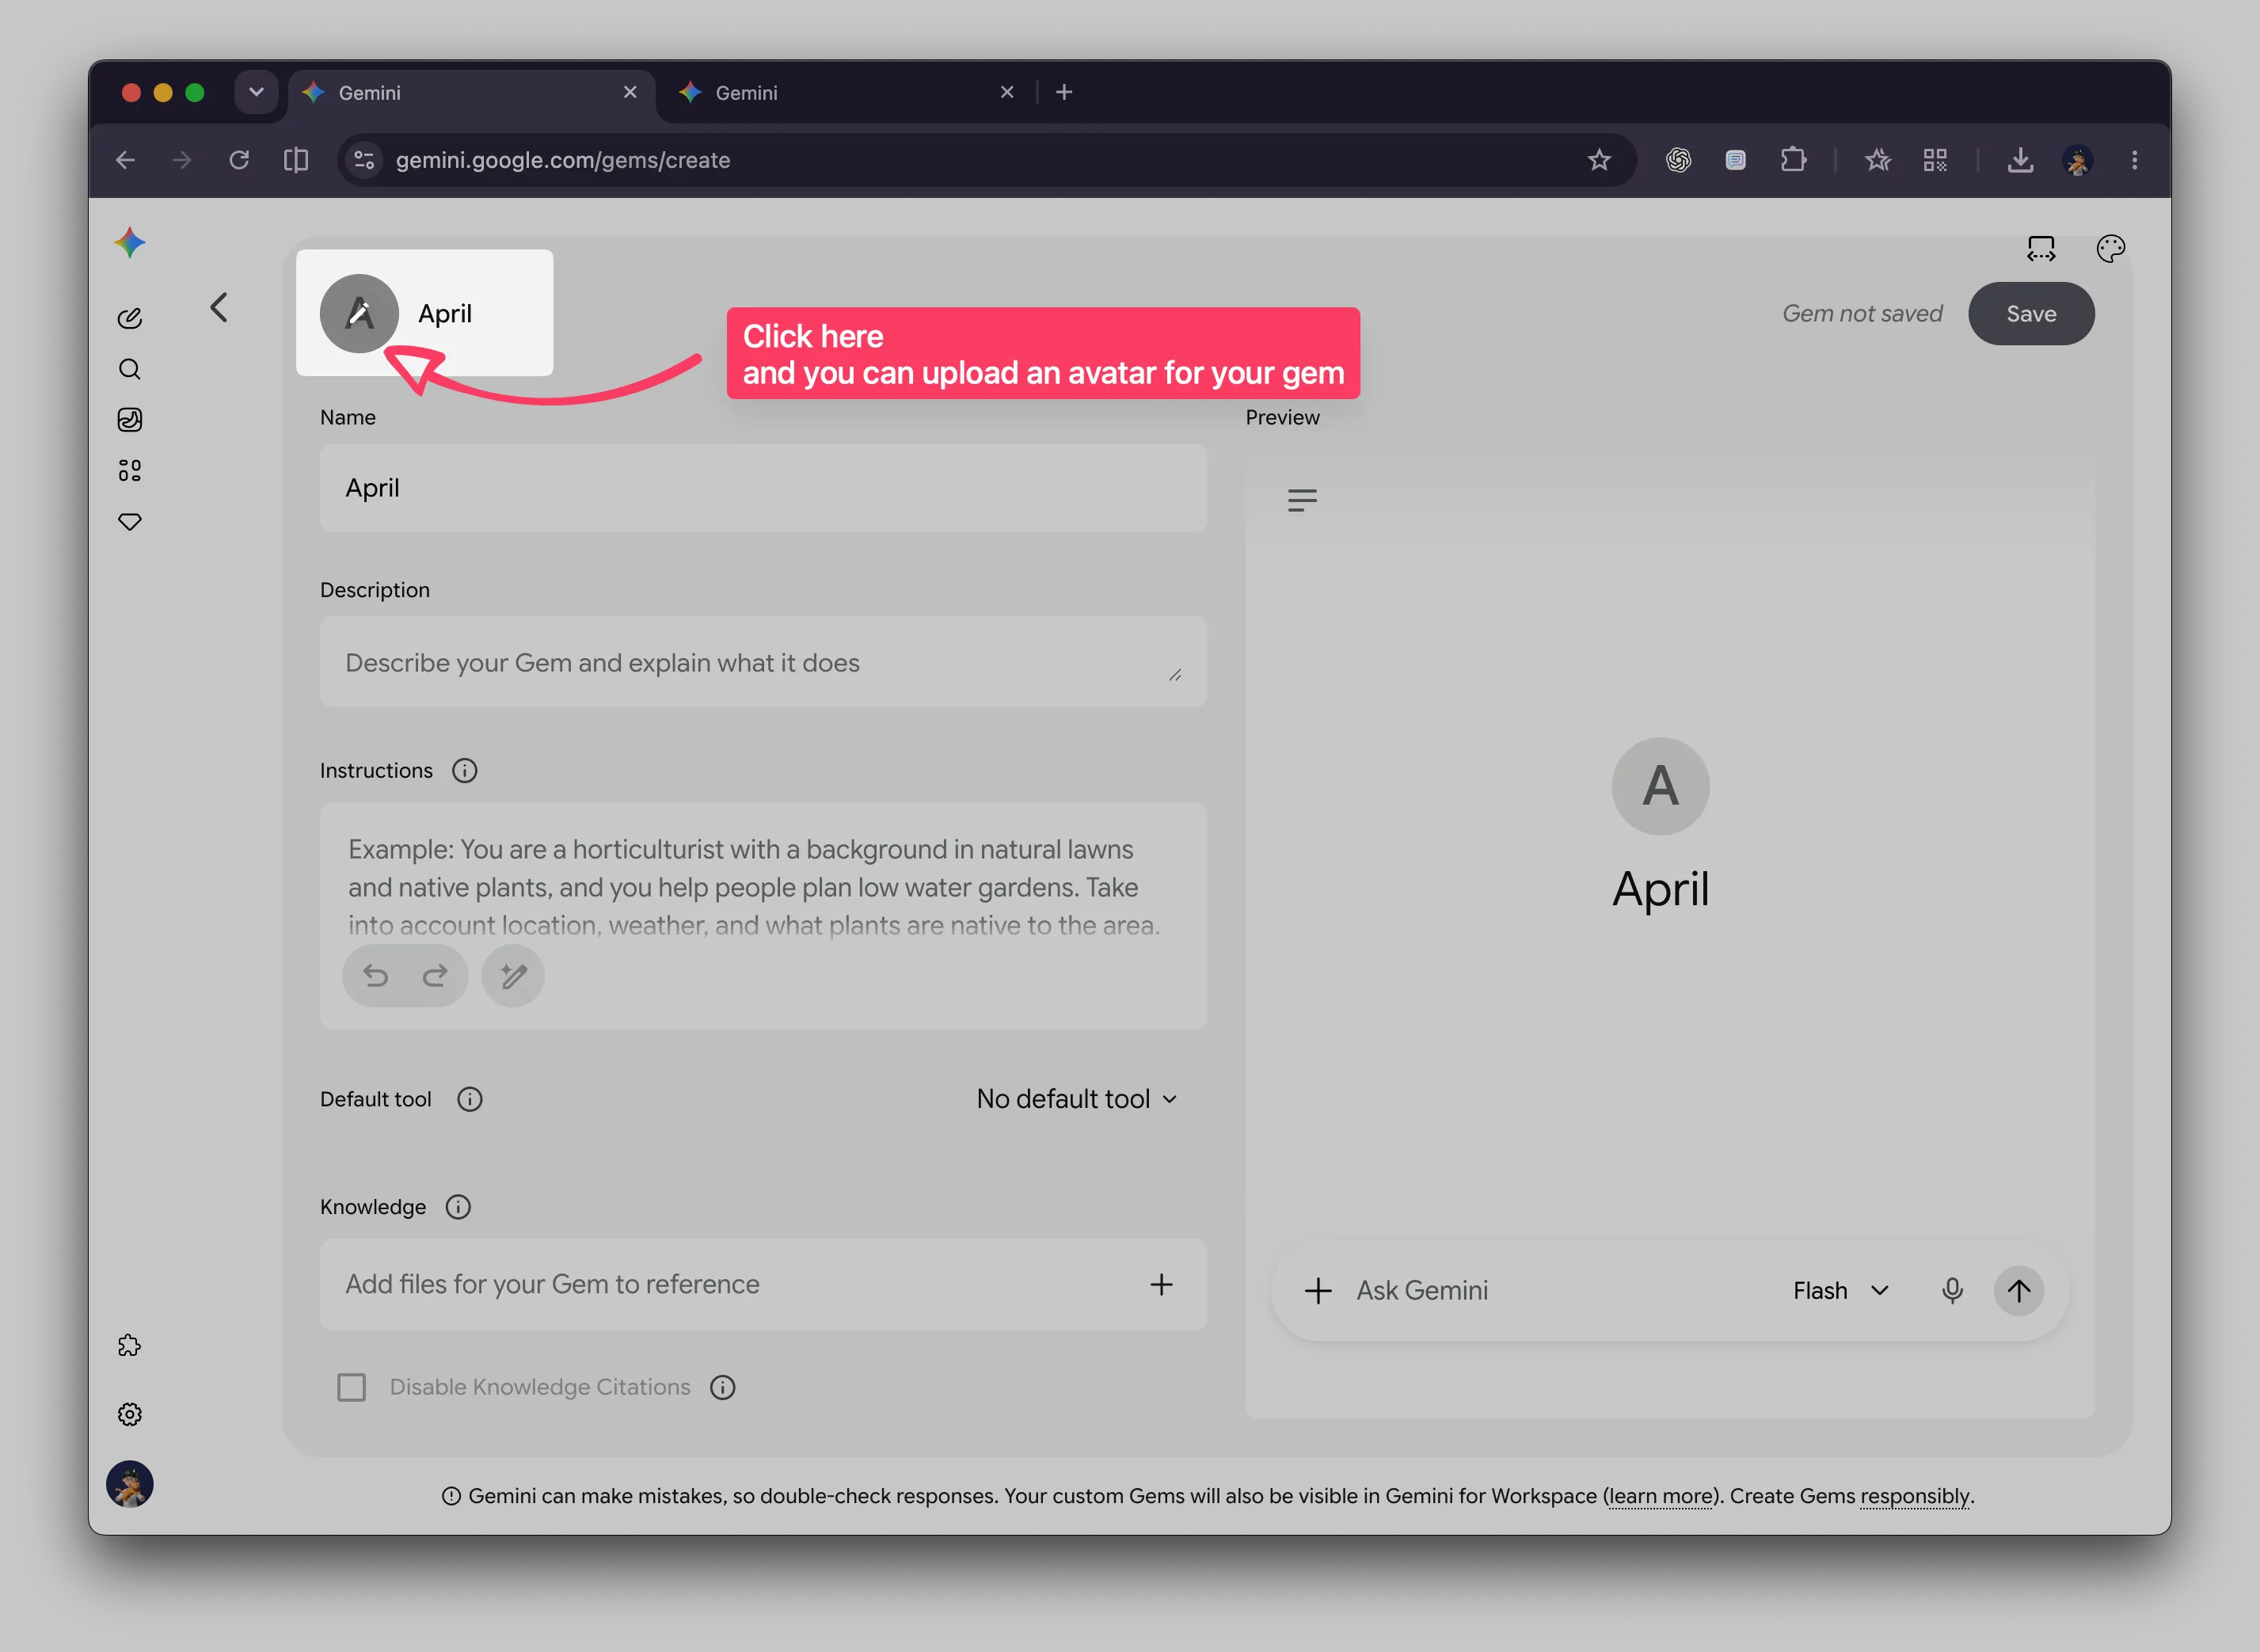Screen dimensions: 2260x1652
Task: Click the reader extension icon in toolbar
Action: pyautogui.click(x=1735, y=160)
